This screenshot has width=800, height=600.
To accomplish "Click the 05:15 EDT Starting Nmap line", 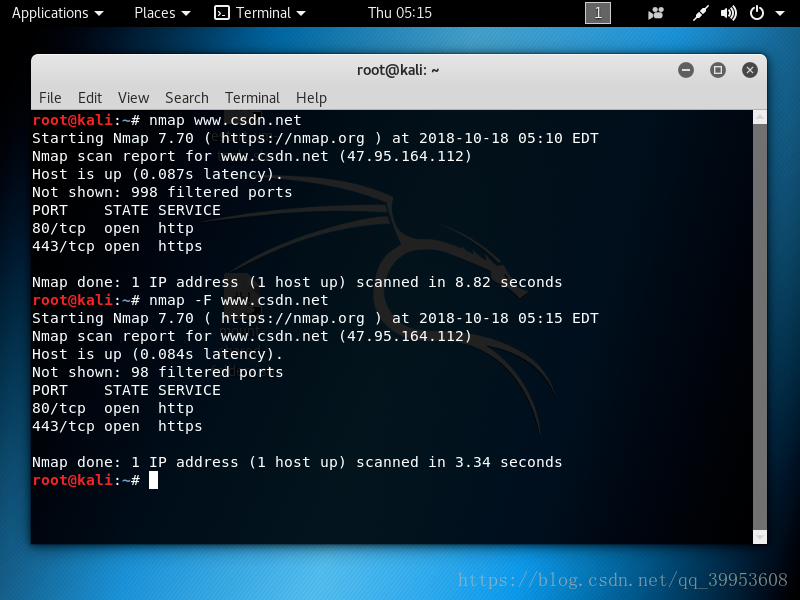I will click(315, 318).
